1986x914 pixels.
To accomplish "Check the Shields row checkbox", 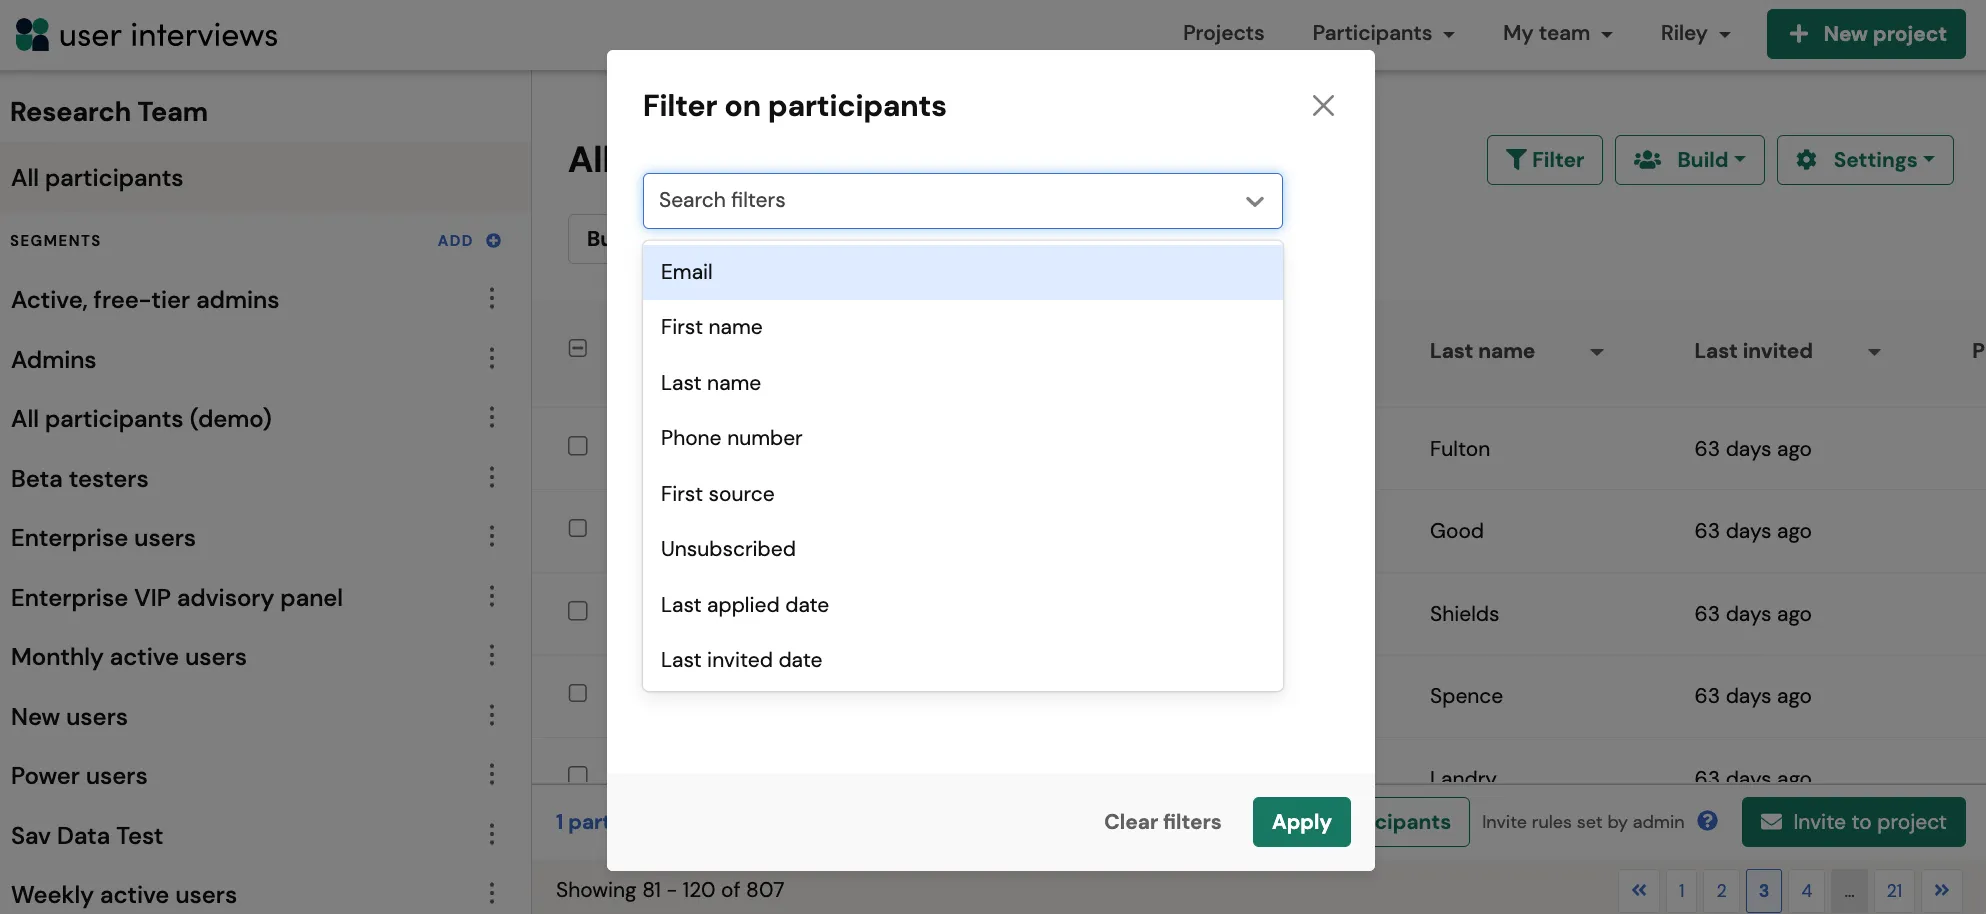I will click(578, 611).
